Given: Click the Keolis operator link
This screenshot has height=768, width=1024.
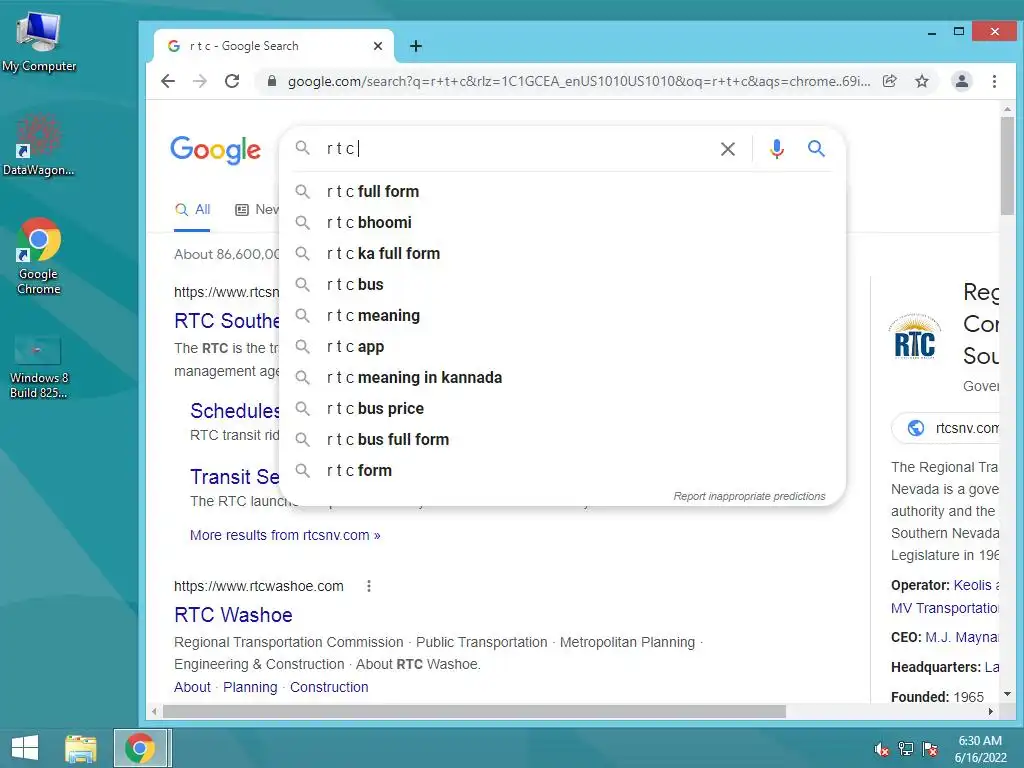Looking at the screenshot, I should pos(976,585).
